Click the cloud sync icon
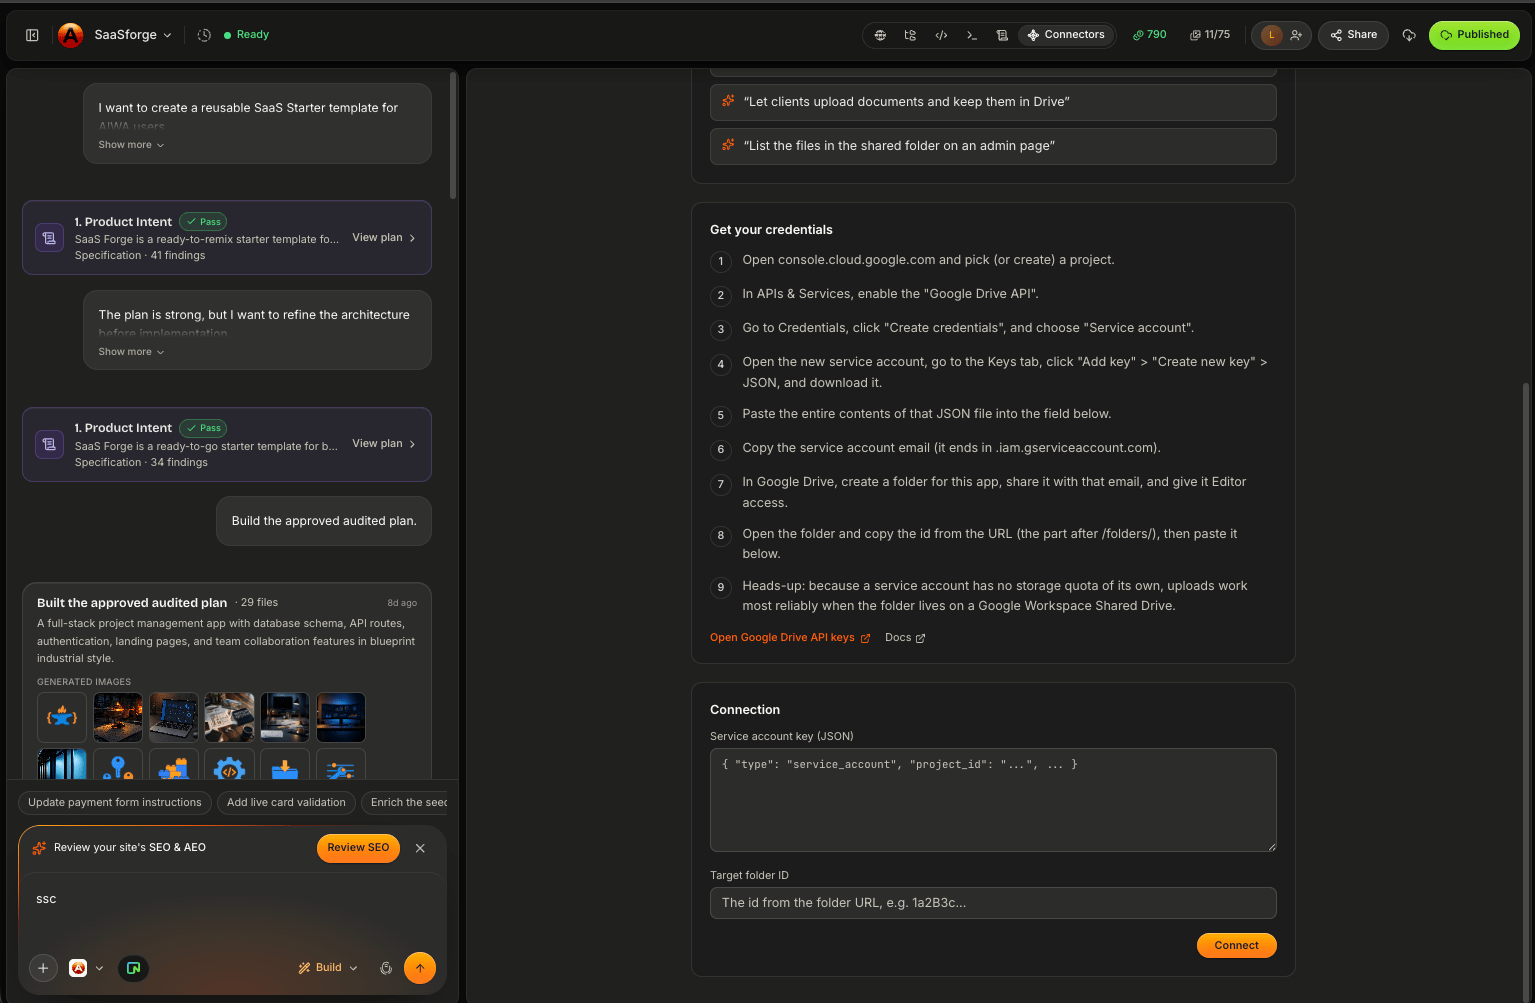 1409,35
